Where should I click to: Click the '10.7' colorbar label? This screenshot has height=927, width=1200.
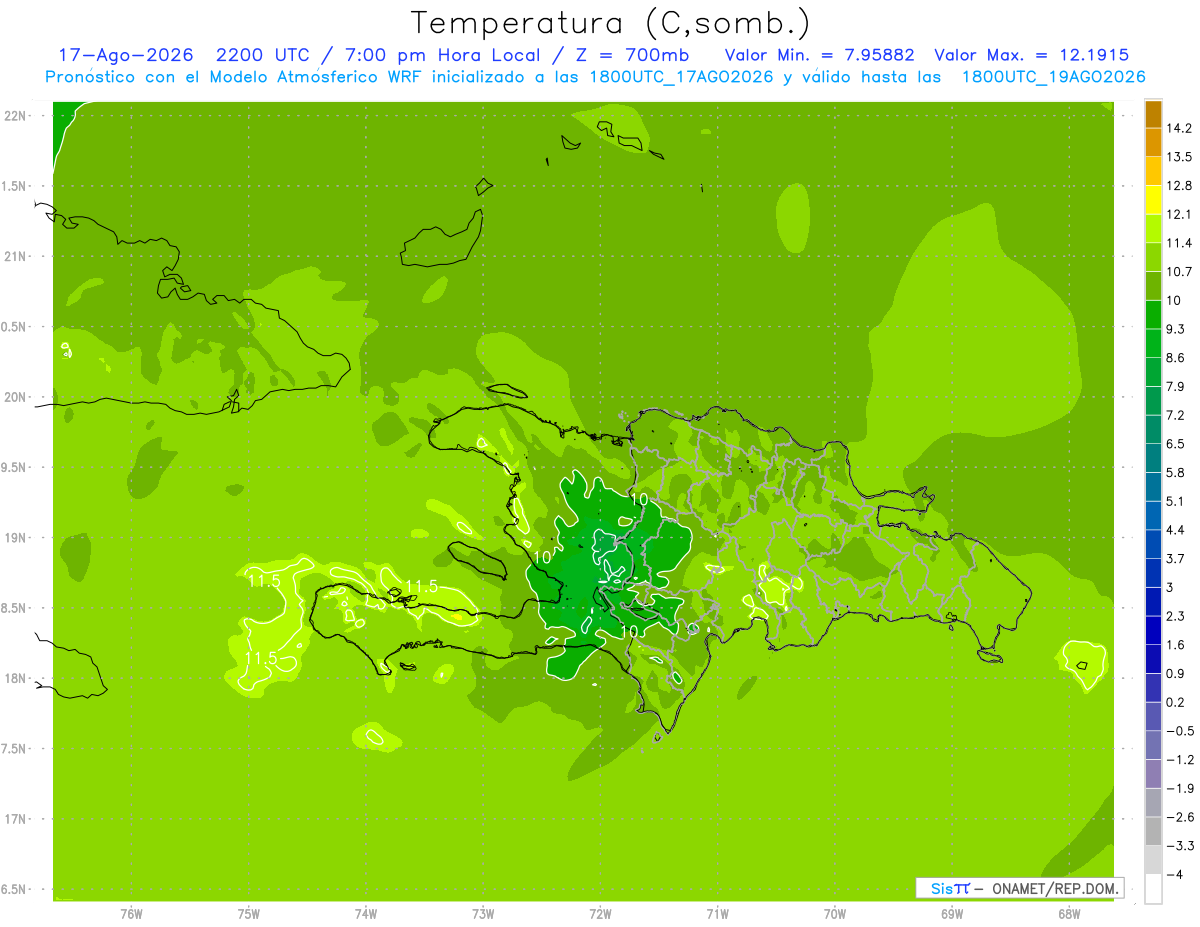pos(1180,272)
